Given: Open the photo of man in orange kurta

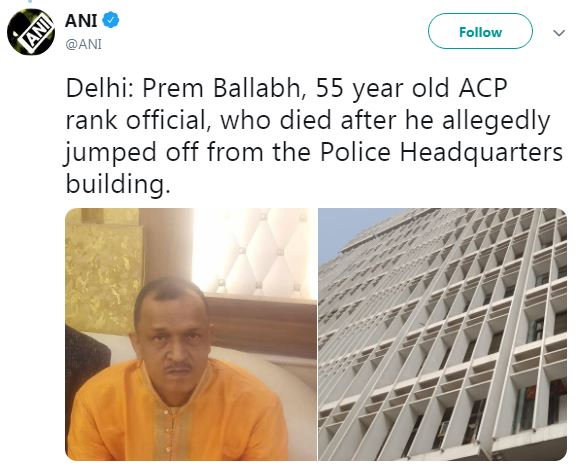Looking at the screenshot, I should coord(191,334).
